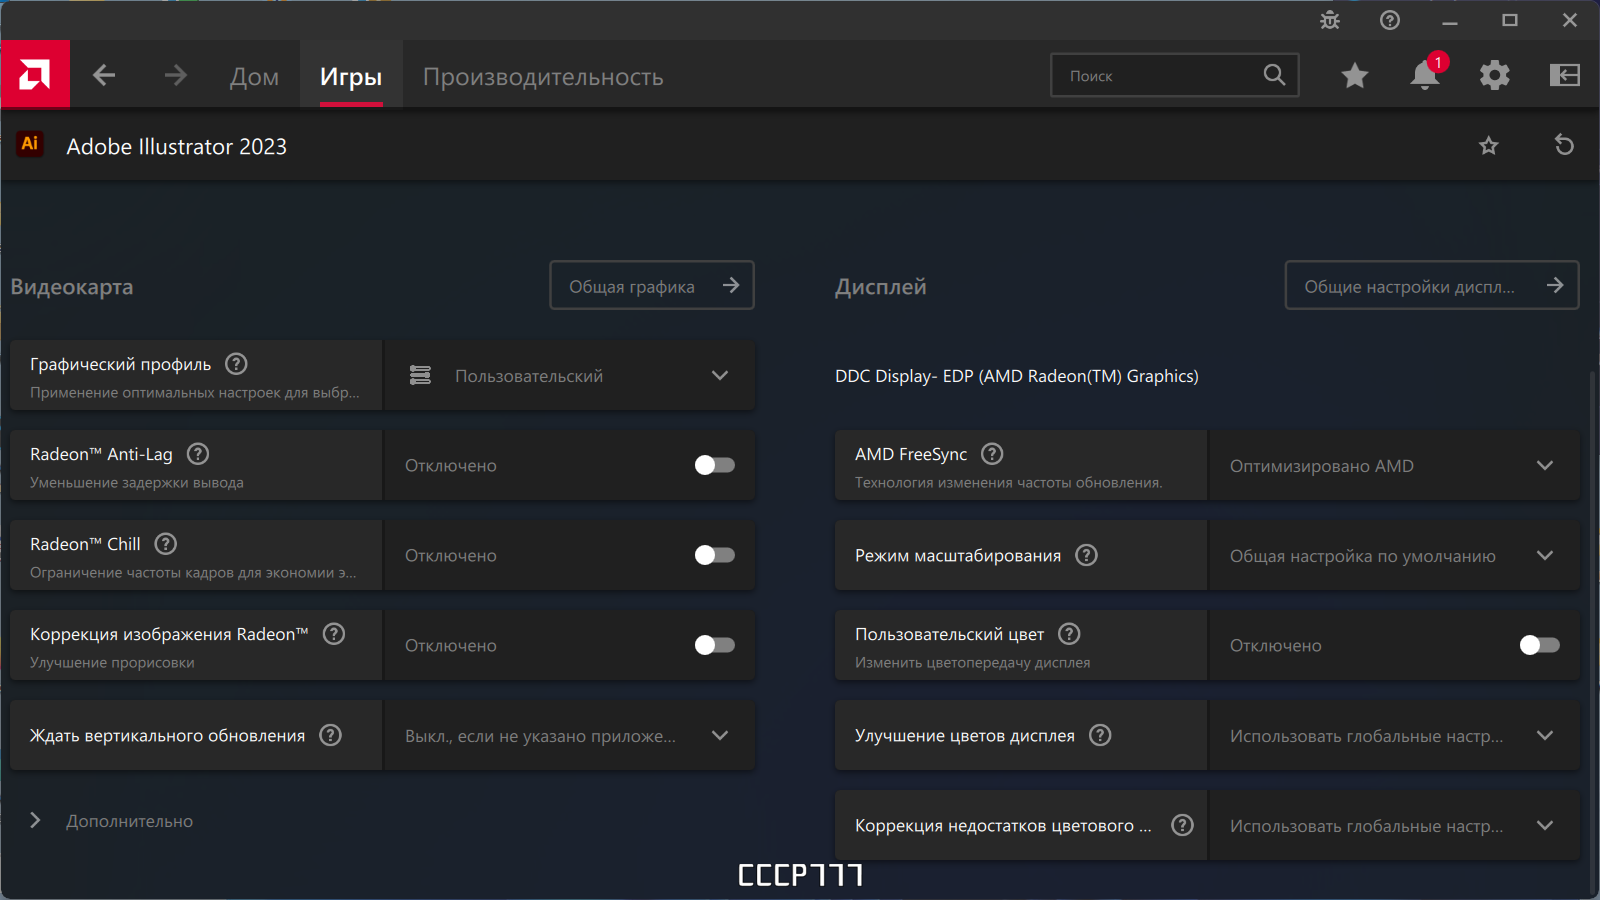Enable Radeon Chill toggle
The height and width of the screenshot is (900, 1600).
[715, 555]
